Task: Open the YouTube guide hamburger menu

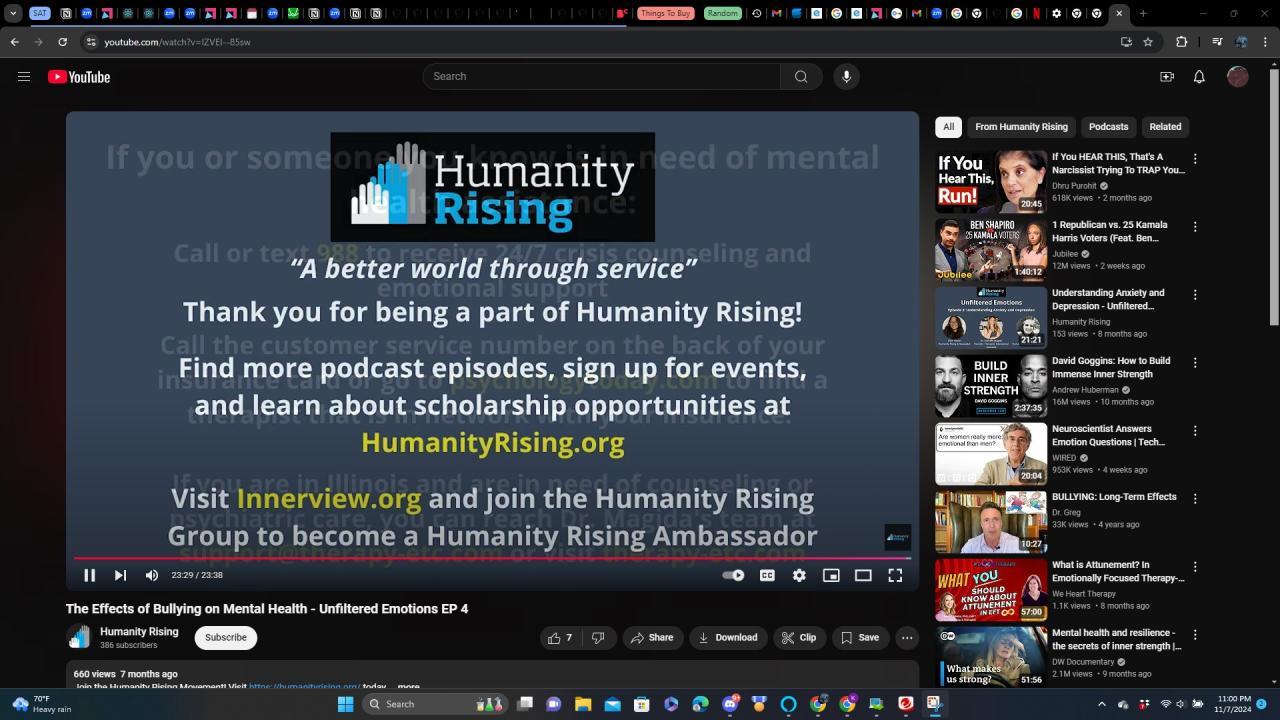Action: click(x=24, y=77)
